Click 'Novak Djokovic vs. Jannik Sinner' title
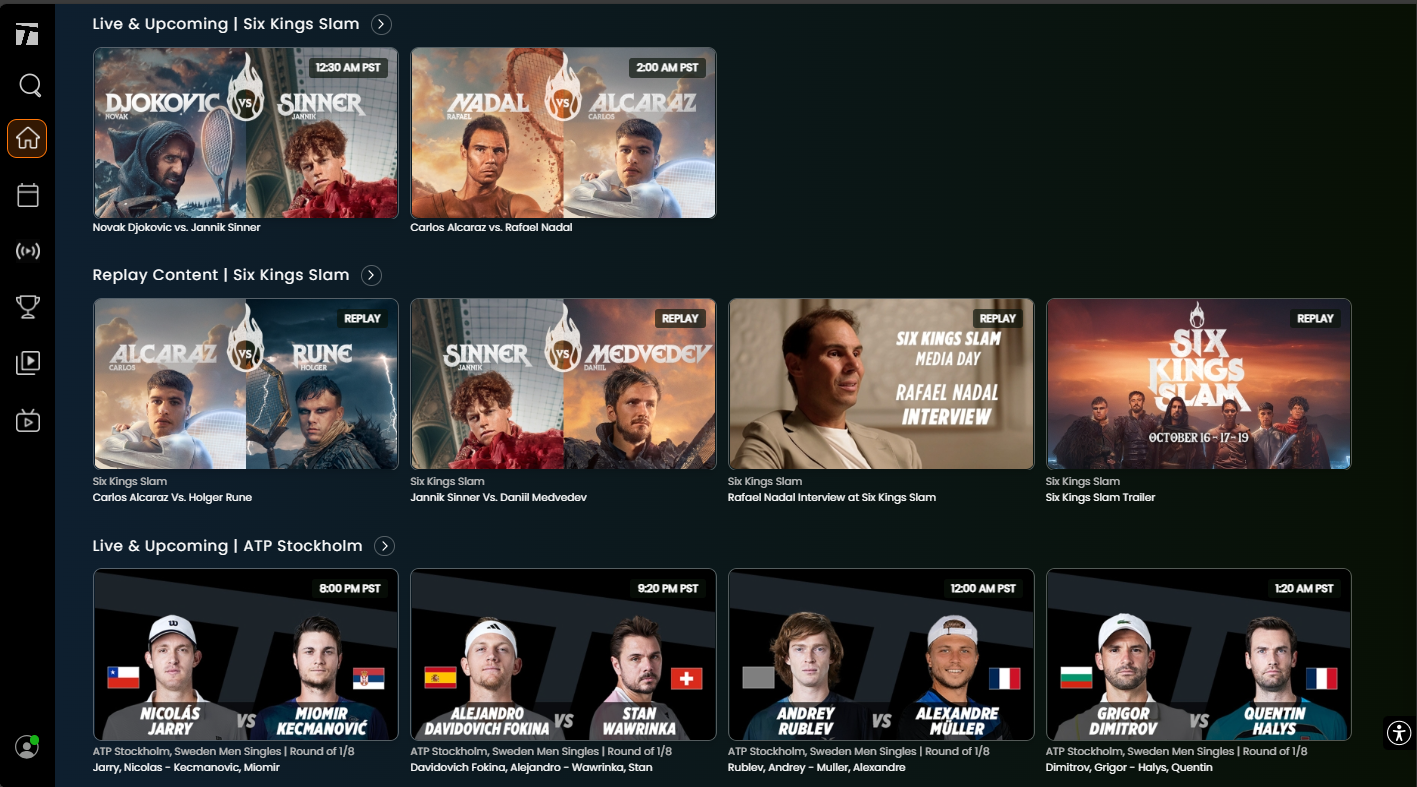Viewport: 1417px width, 787px height. [x=176, y=228]
